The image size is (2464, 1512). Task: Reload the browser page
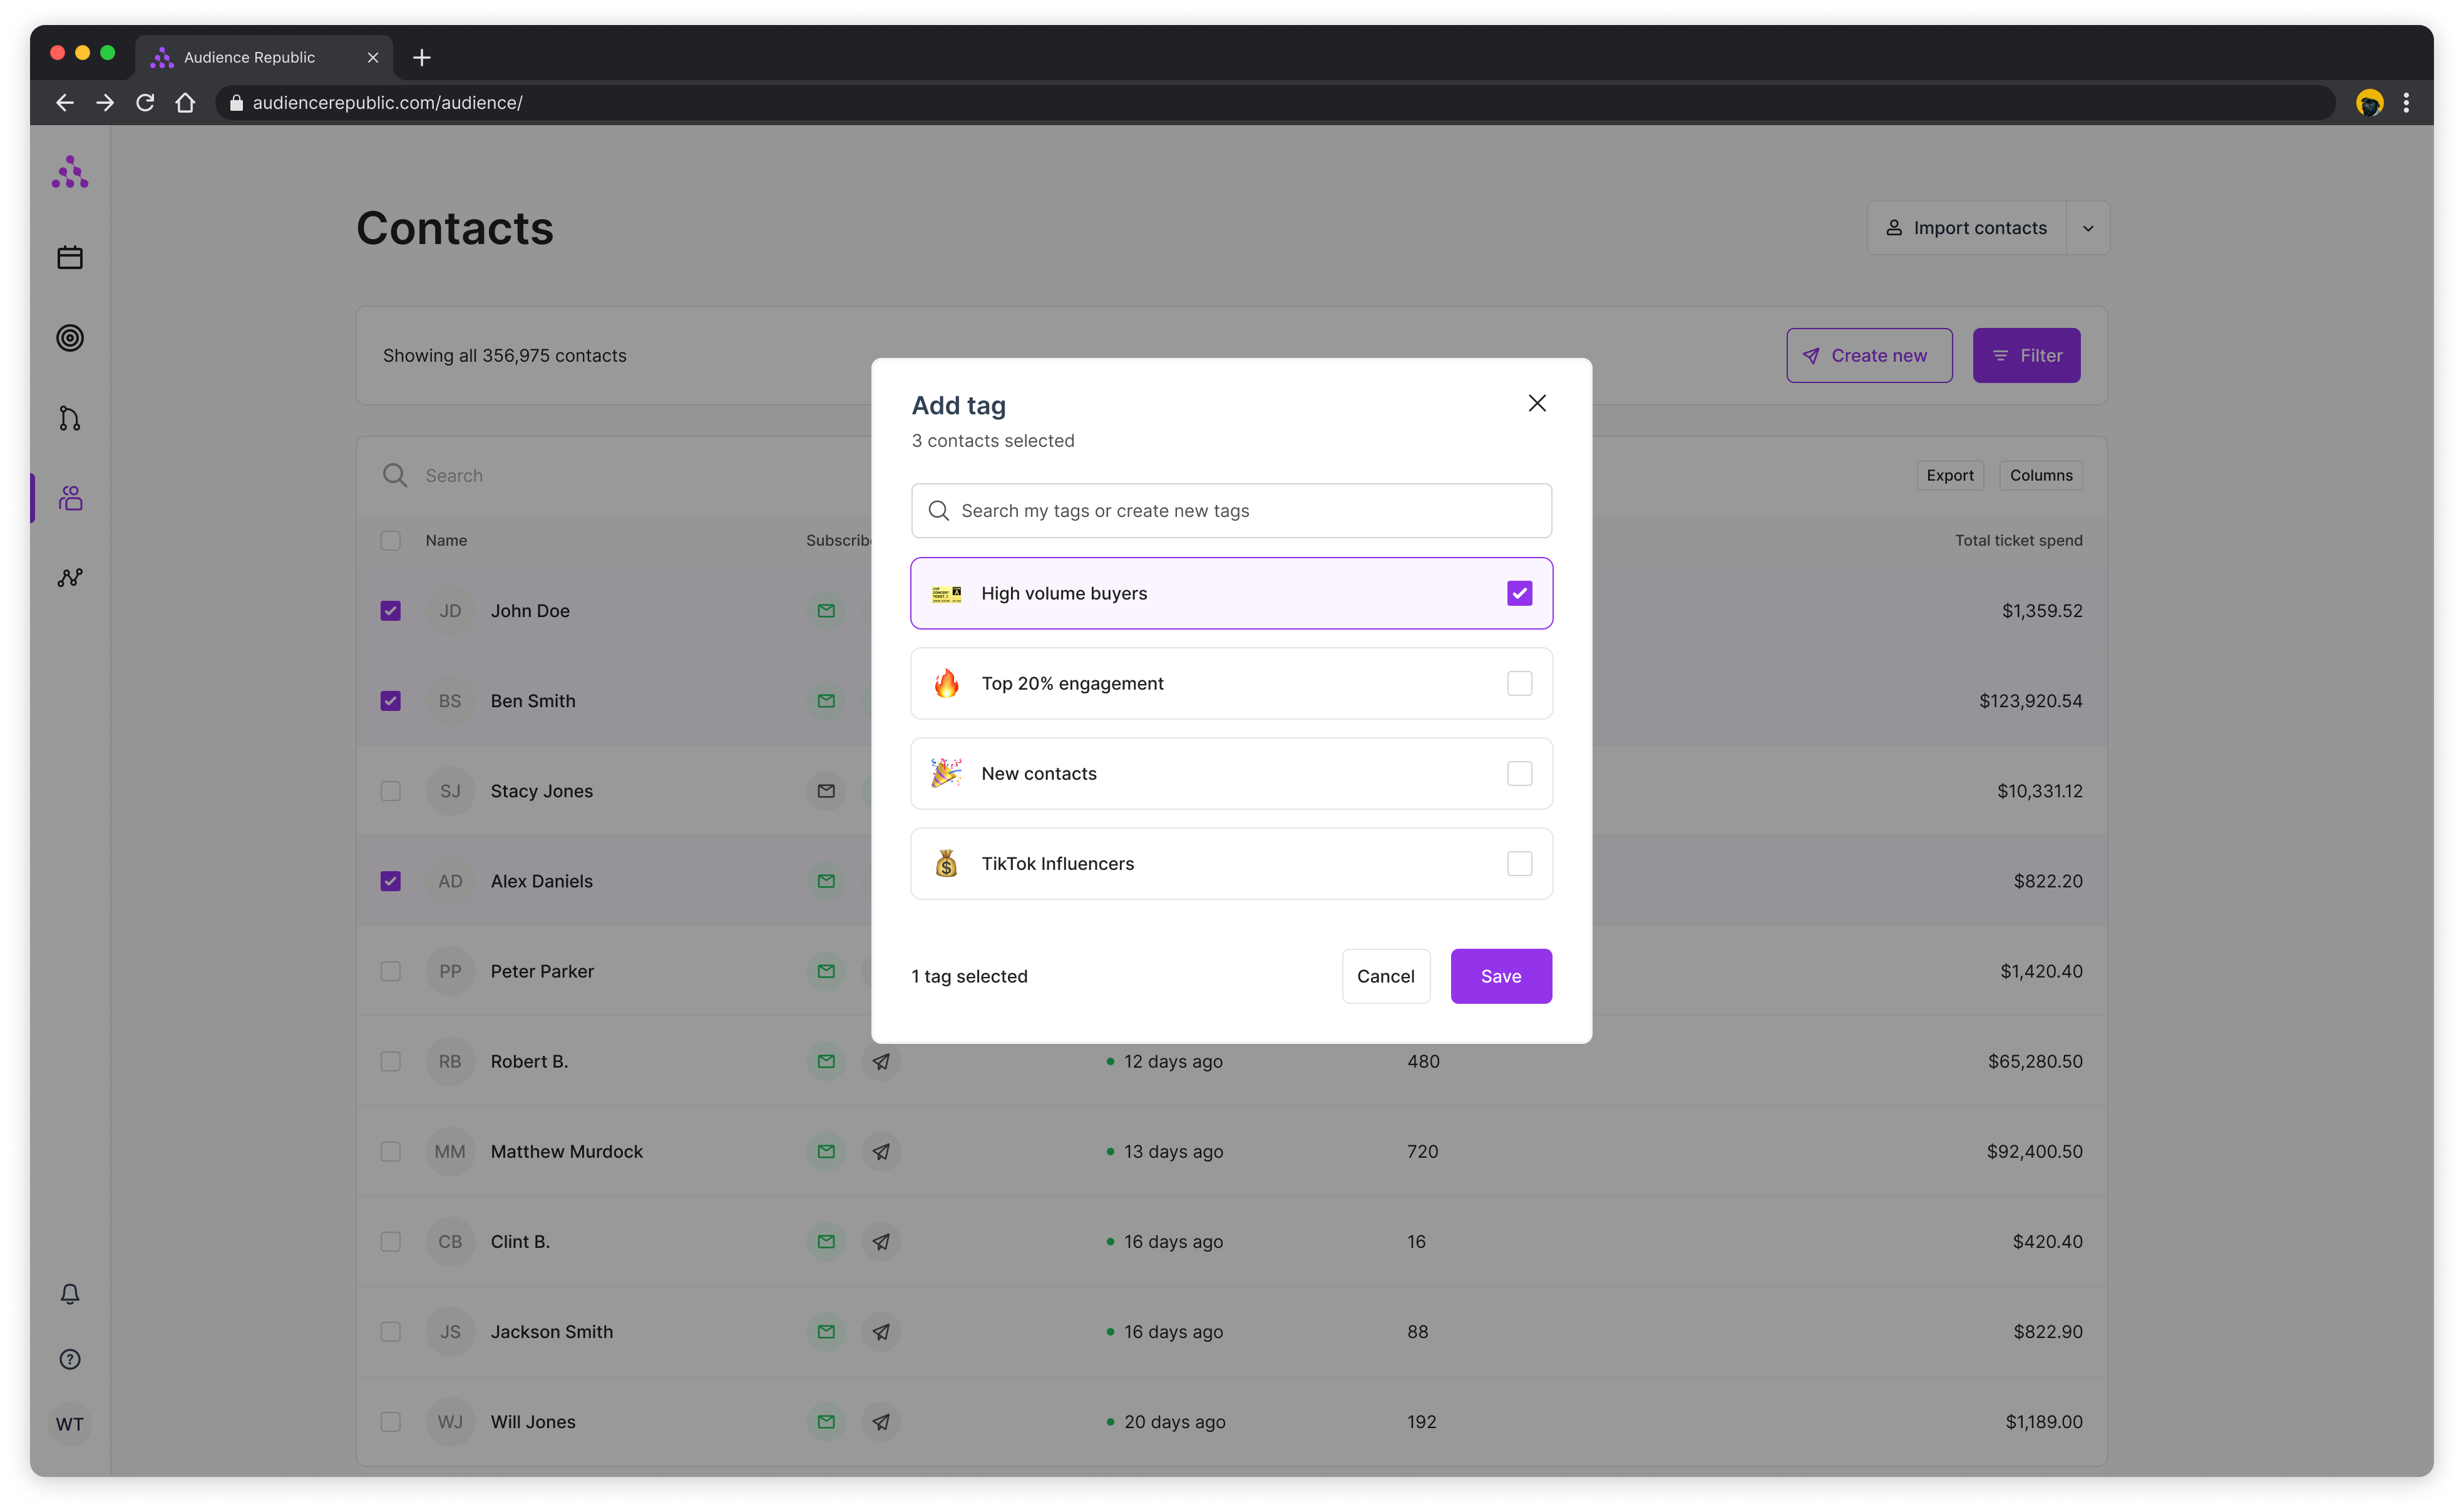(x=145, y=103)
